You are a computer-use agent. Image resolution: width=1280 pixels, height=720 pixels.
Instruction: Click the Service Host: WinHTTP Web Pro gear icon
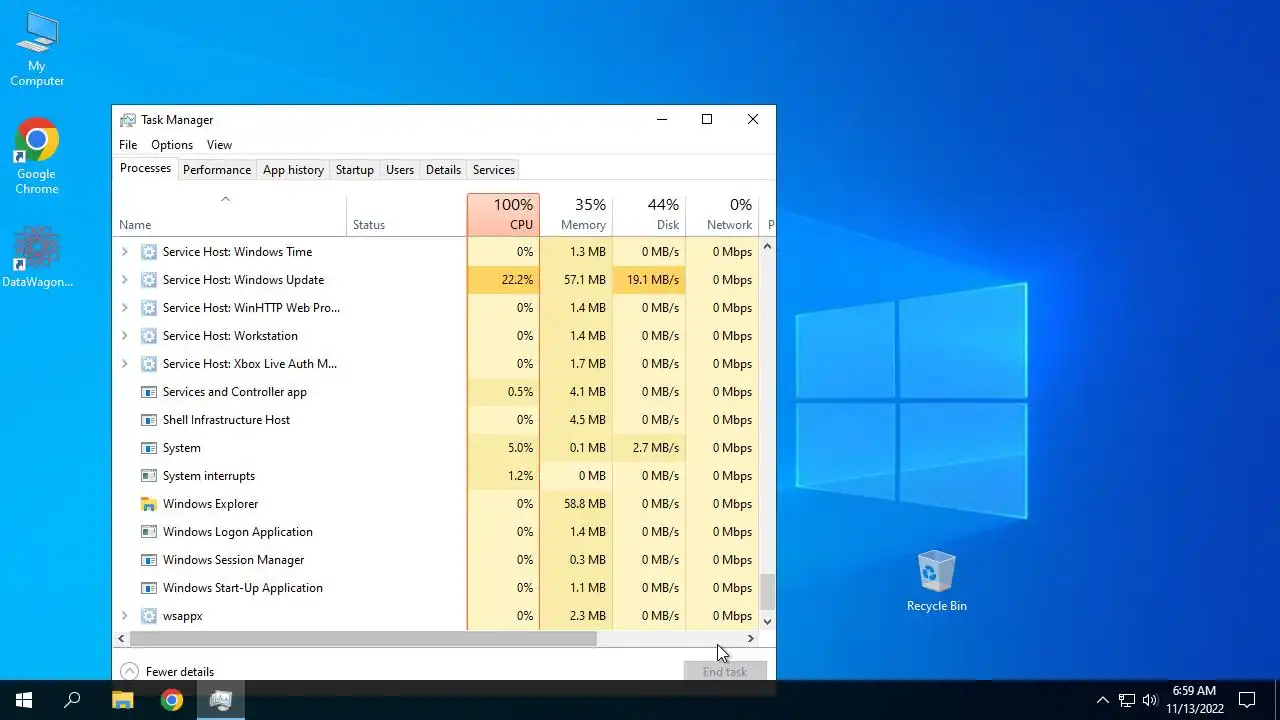coord(149,308)
